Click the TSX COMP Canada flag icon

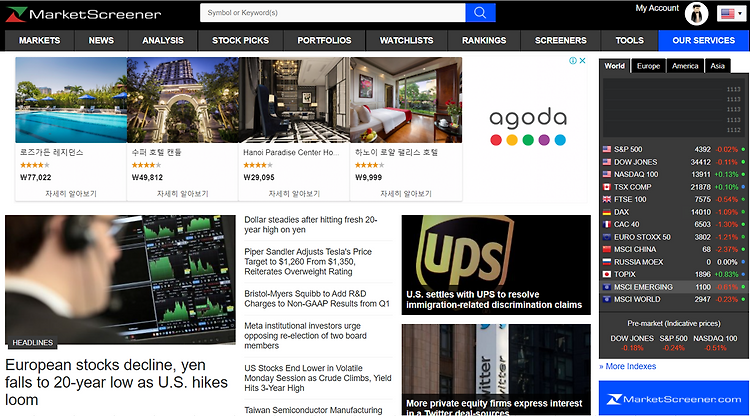[607, 187]
